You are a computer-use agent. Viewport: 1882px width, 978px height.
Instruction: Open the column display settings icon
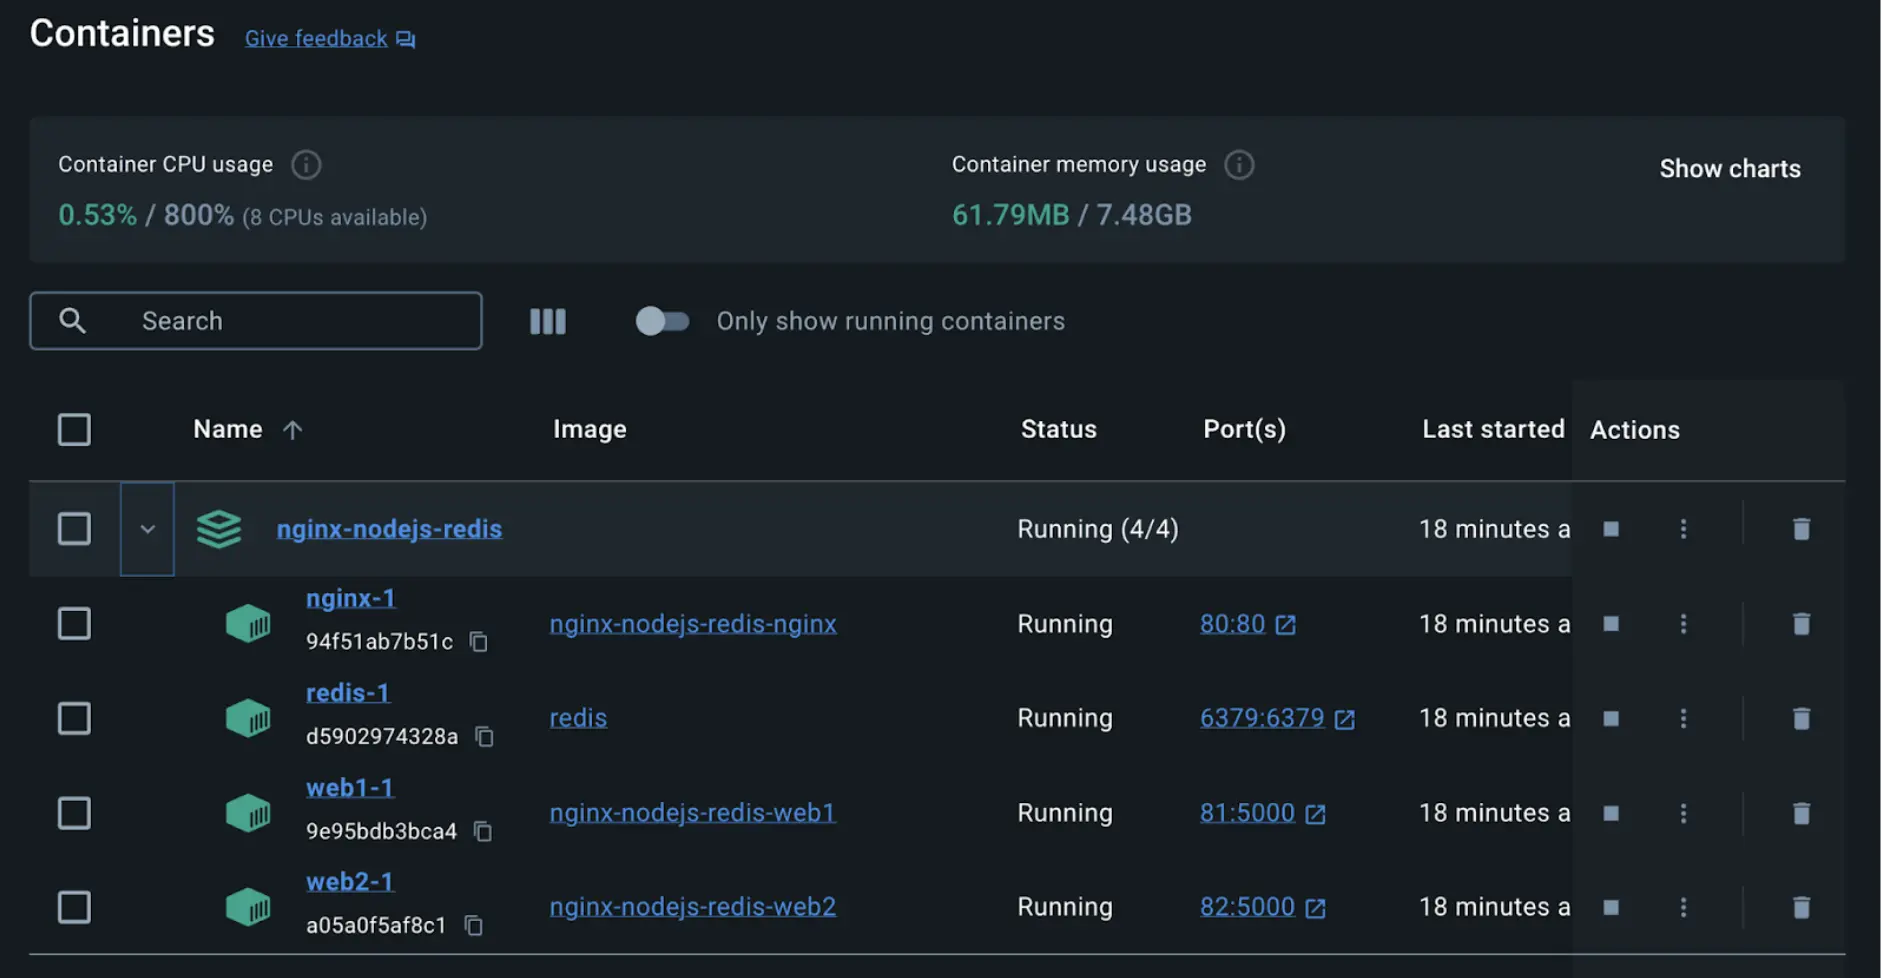tap(547, 321)
